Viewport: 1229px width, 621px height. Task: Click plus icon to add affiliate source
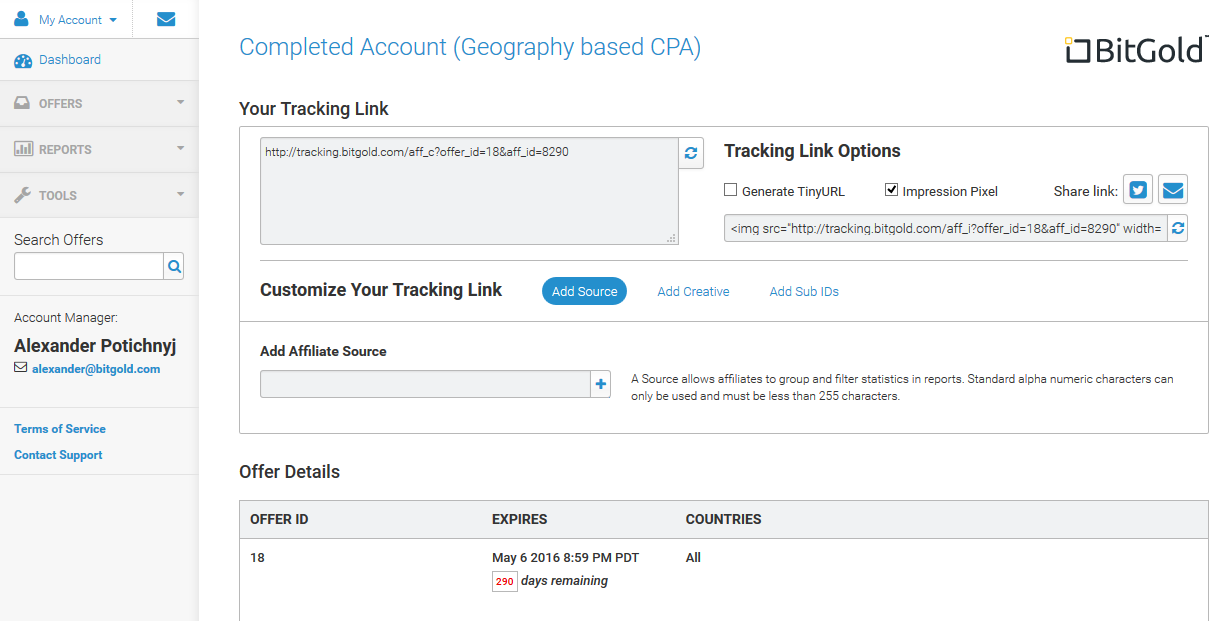coord(601,384)
